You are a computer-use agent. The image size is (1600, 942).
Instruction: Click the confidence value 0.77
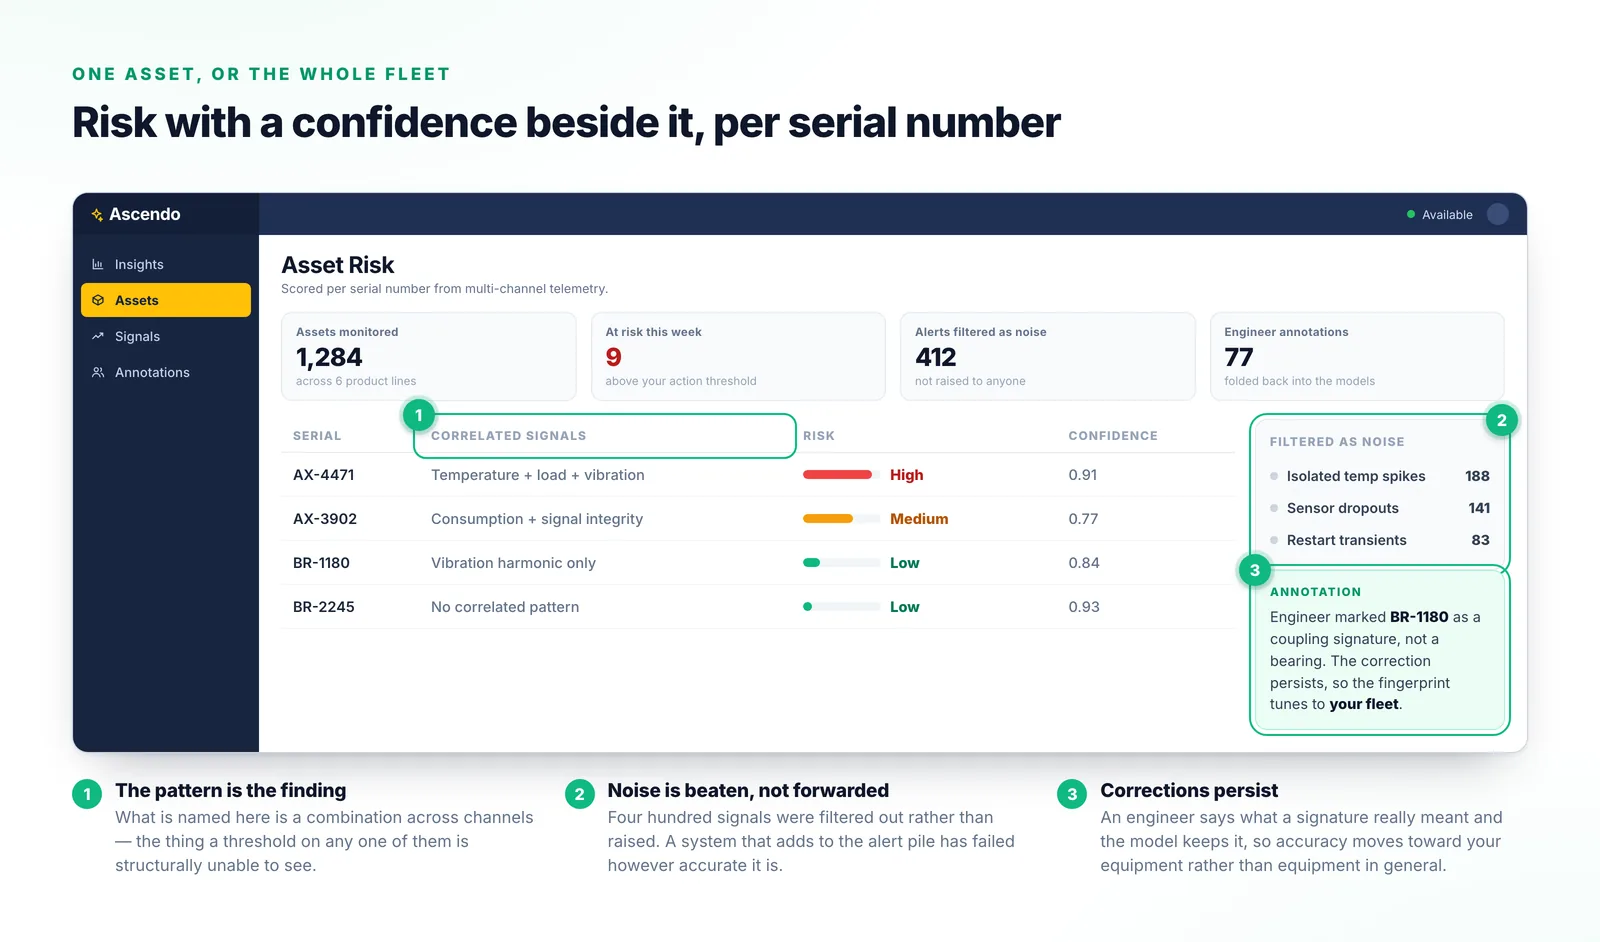coord(1083,519)
